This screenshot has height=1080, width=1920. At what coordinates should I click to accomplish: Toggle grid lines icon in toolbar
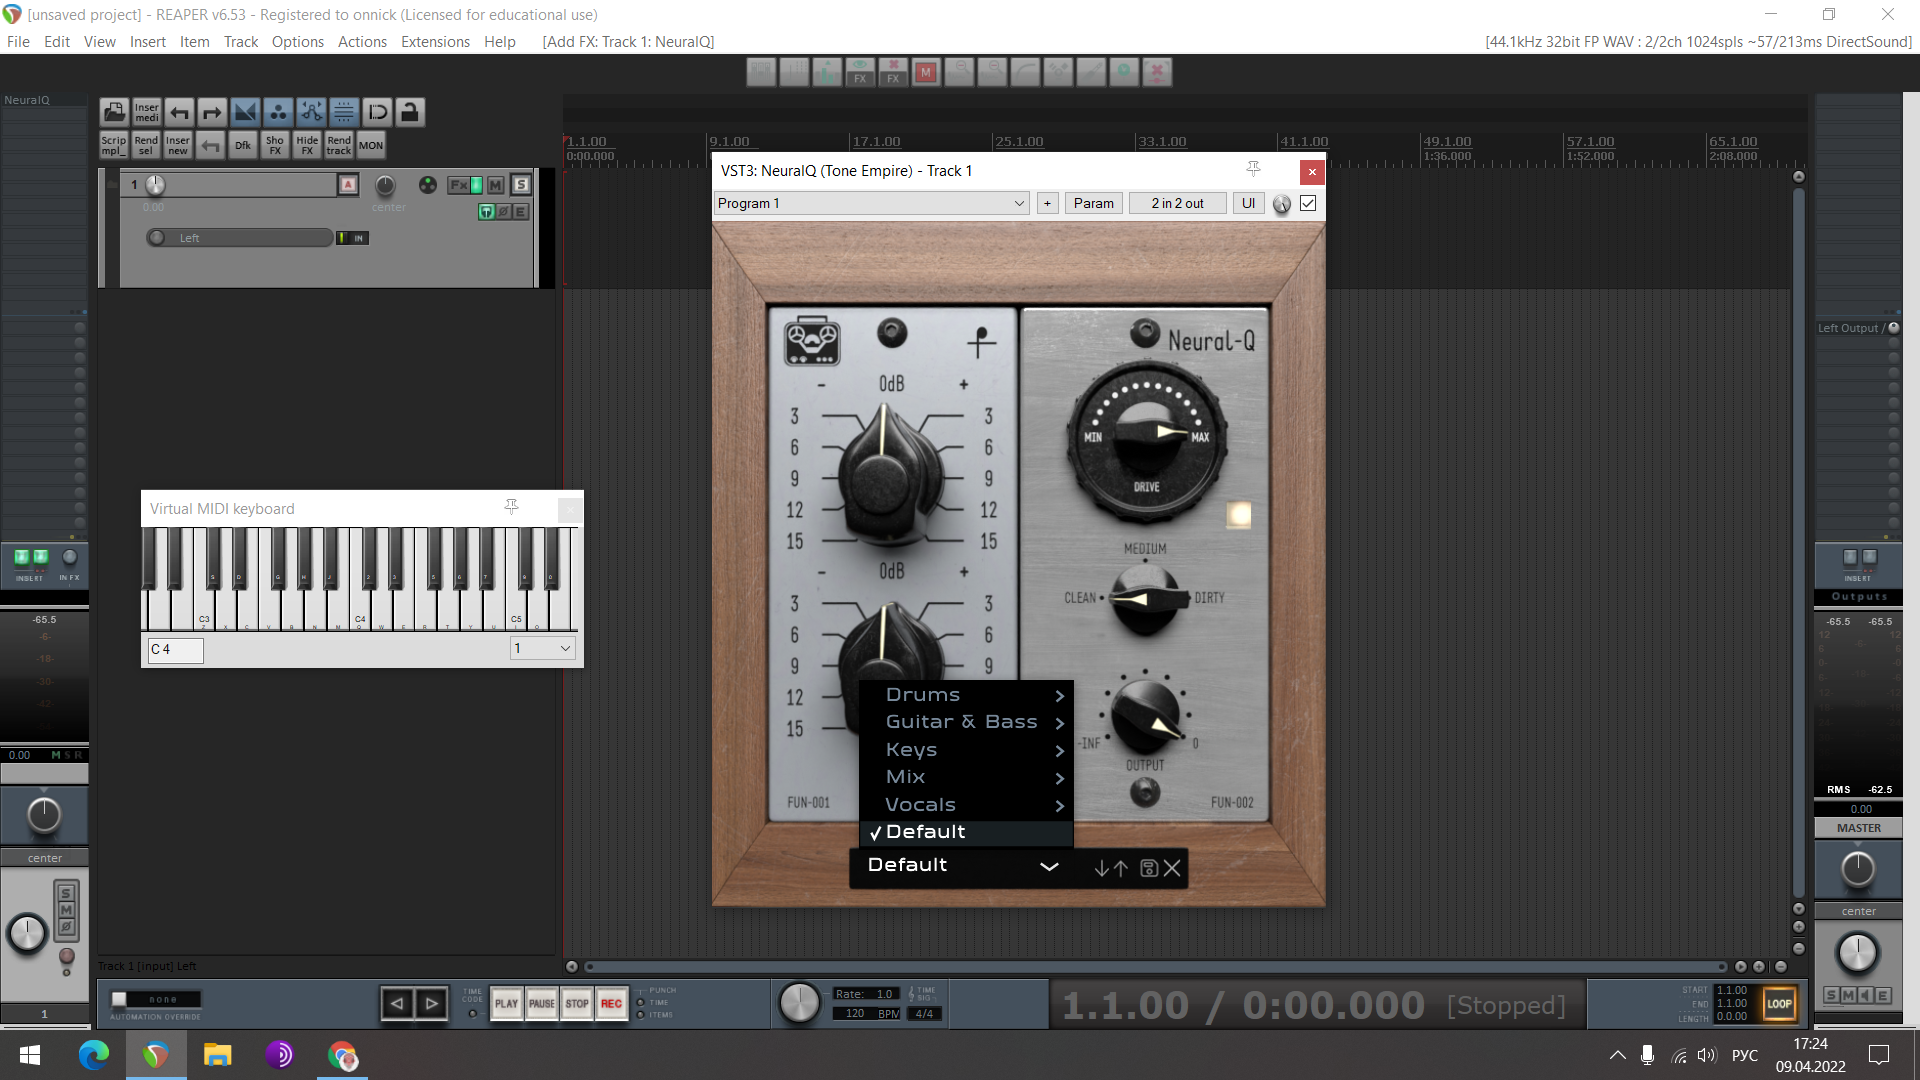344,112
